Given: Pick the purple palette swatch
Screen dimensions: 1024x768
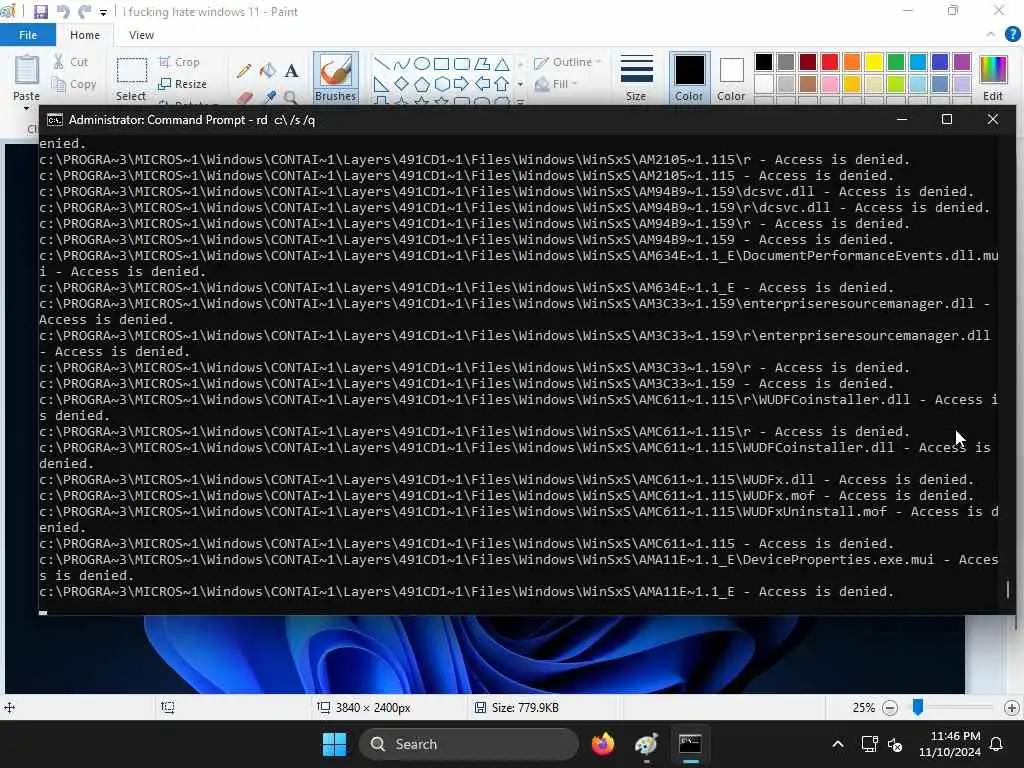Looking at the screenshot, I should tap(961, 62).
